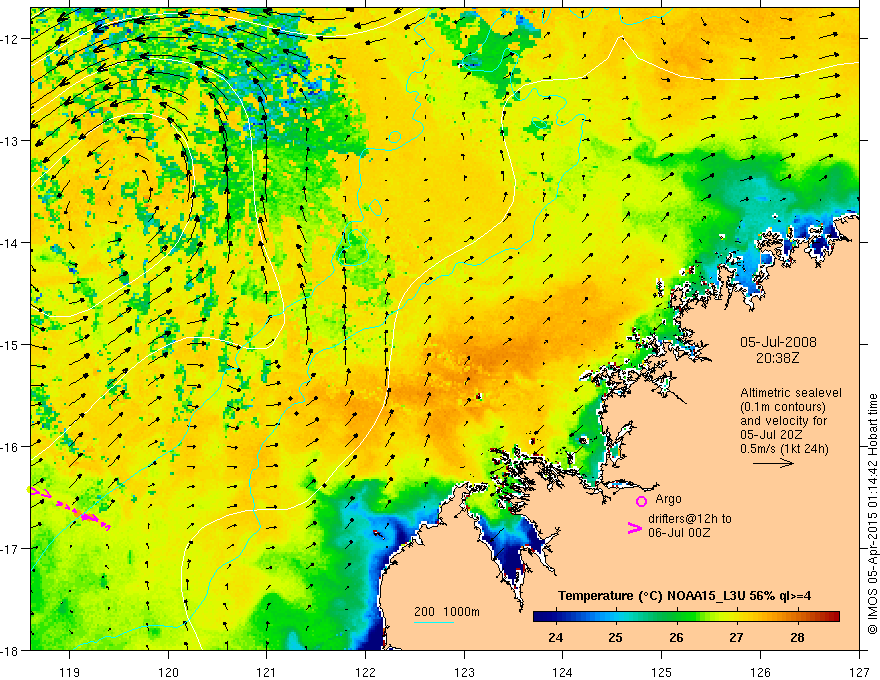Click the longitude axis label 121
Viewport: 880px width, 680px height.
[267, 672]
